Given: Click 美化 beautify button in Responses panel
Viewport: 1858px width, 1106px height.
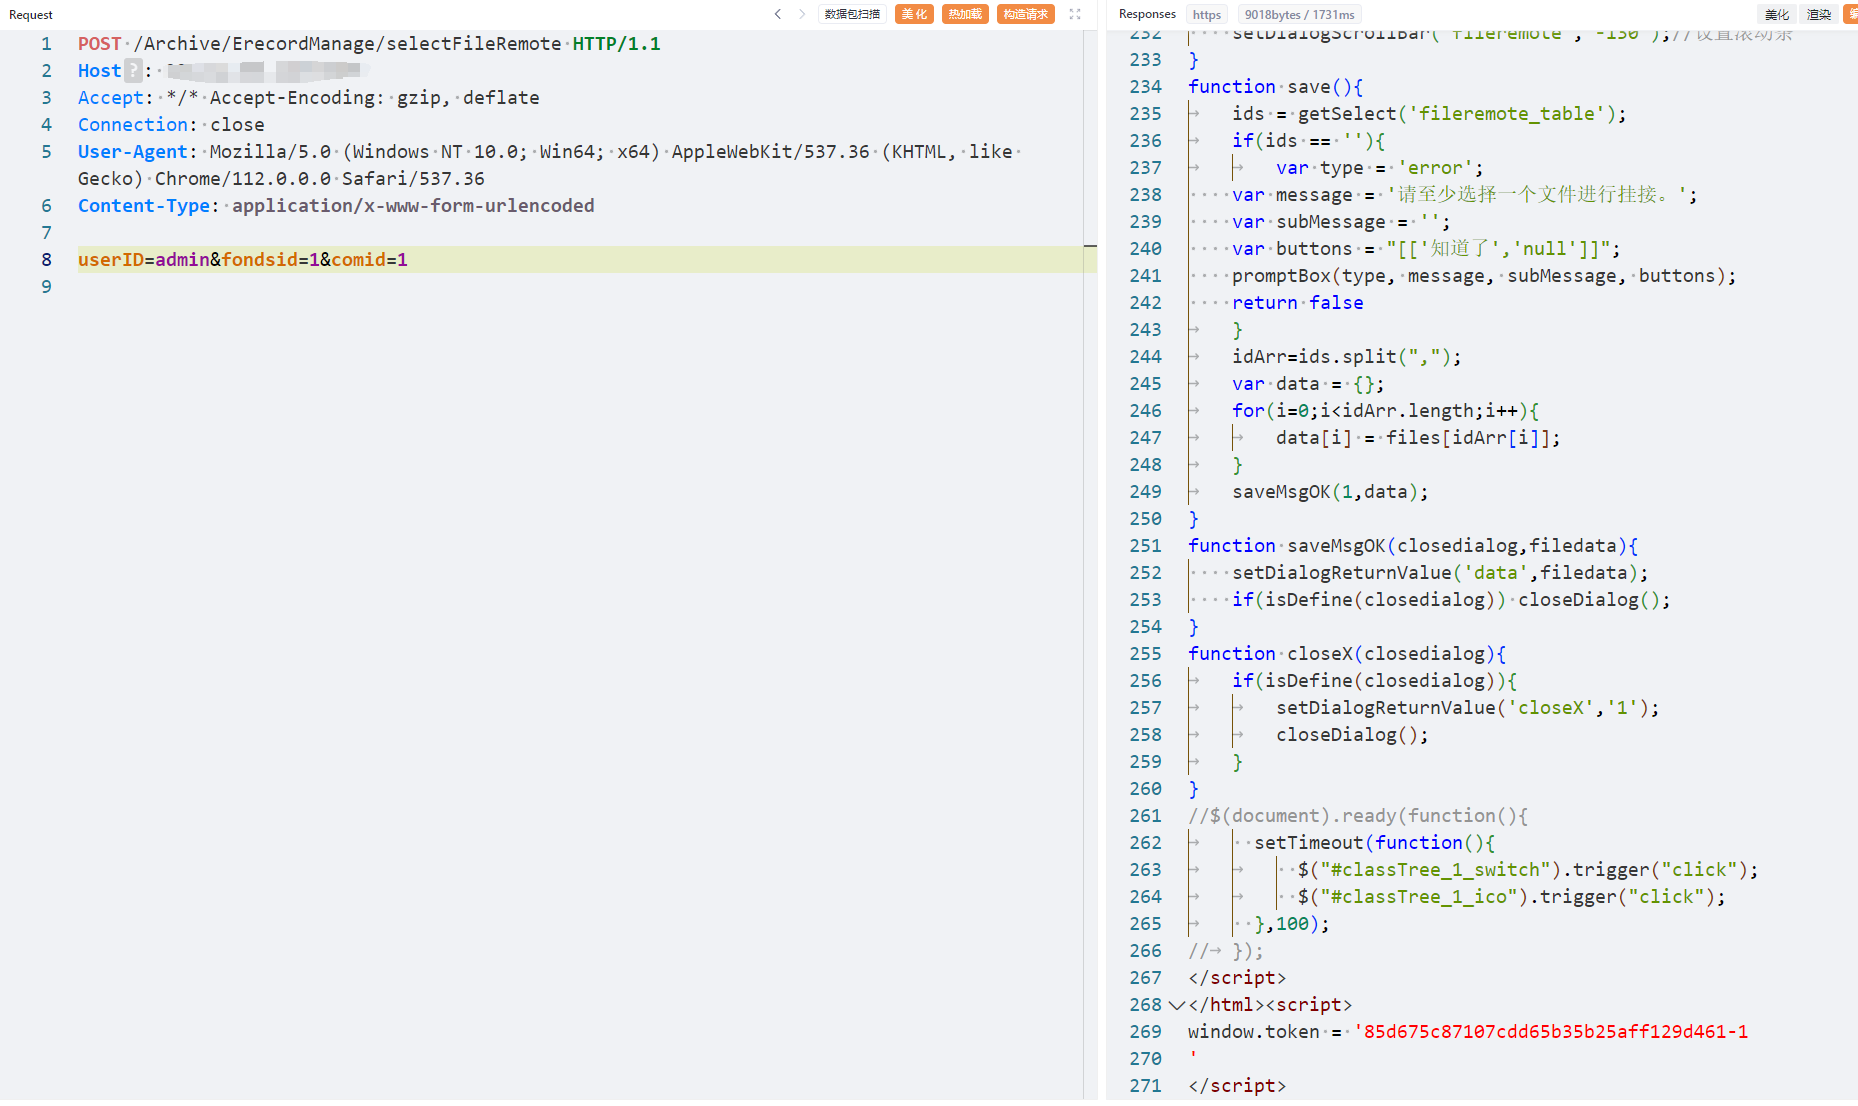Looking at the screenshot, I should [x=1777, y=15].
